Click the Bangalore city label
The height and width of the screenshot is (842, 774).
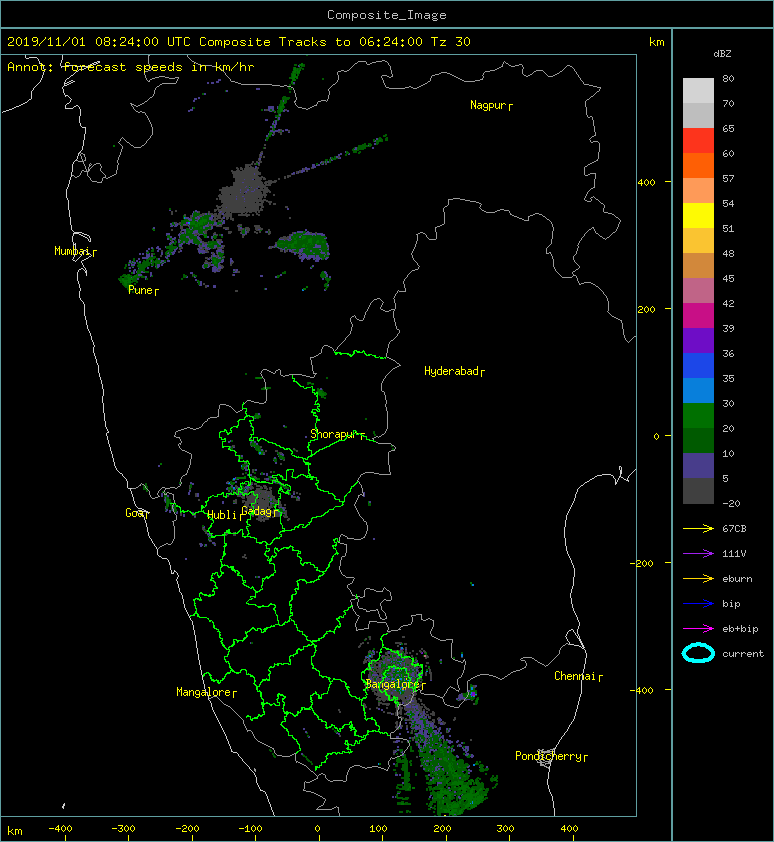[393, 684]
